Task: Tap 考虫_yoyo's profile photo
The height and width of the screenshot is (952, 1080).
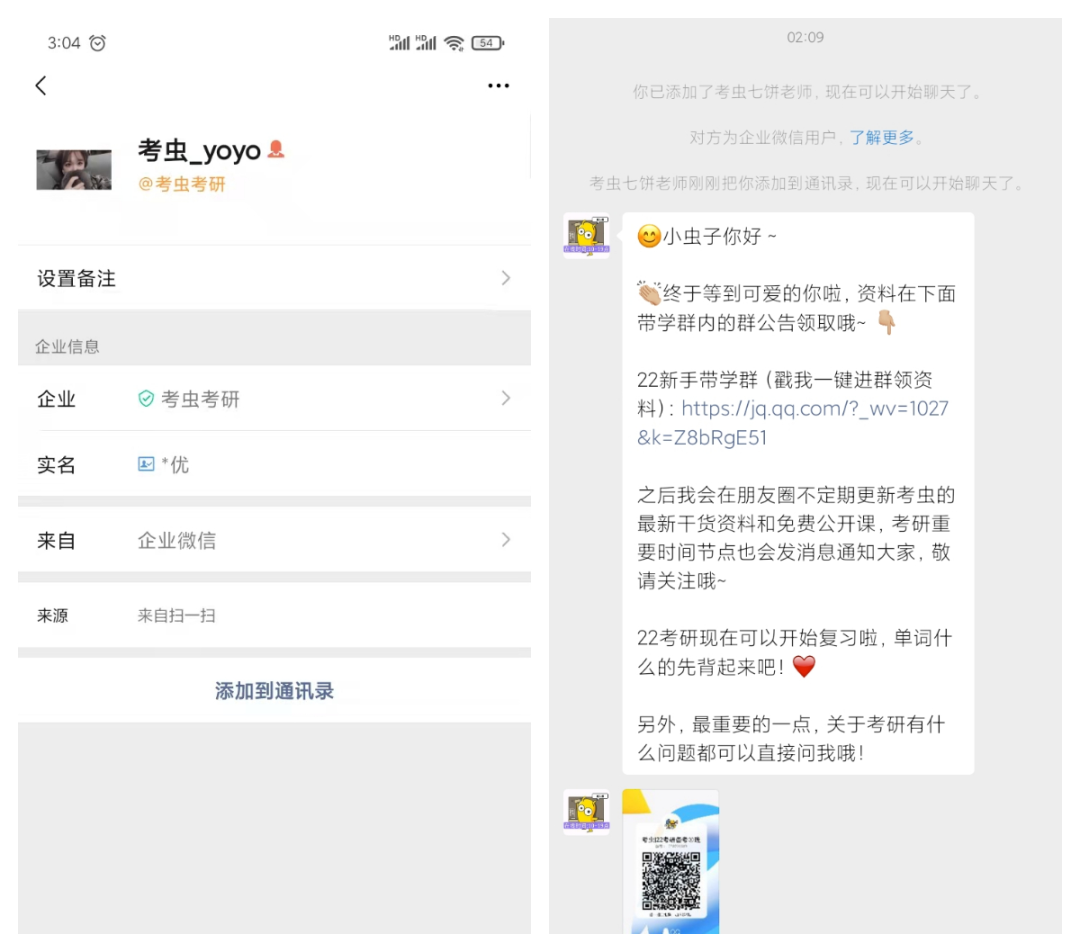Action: [74, 168]
